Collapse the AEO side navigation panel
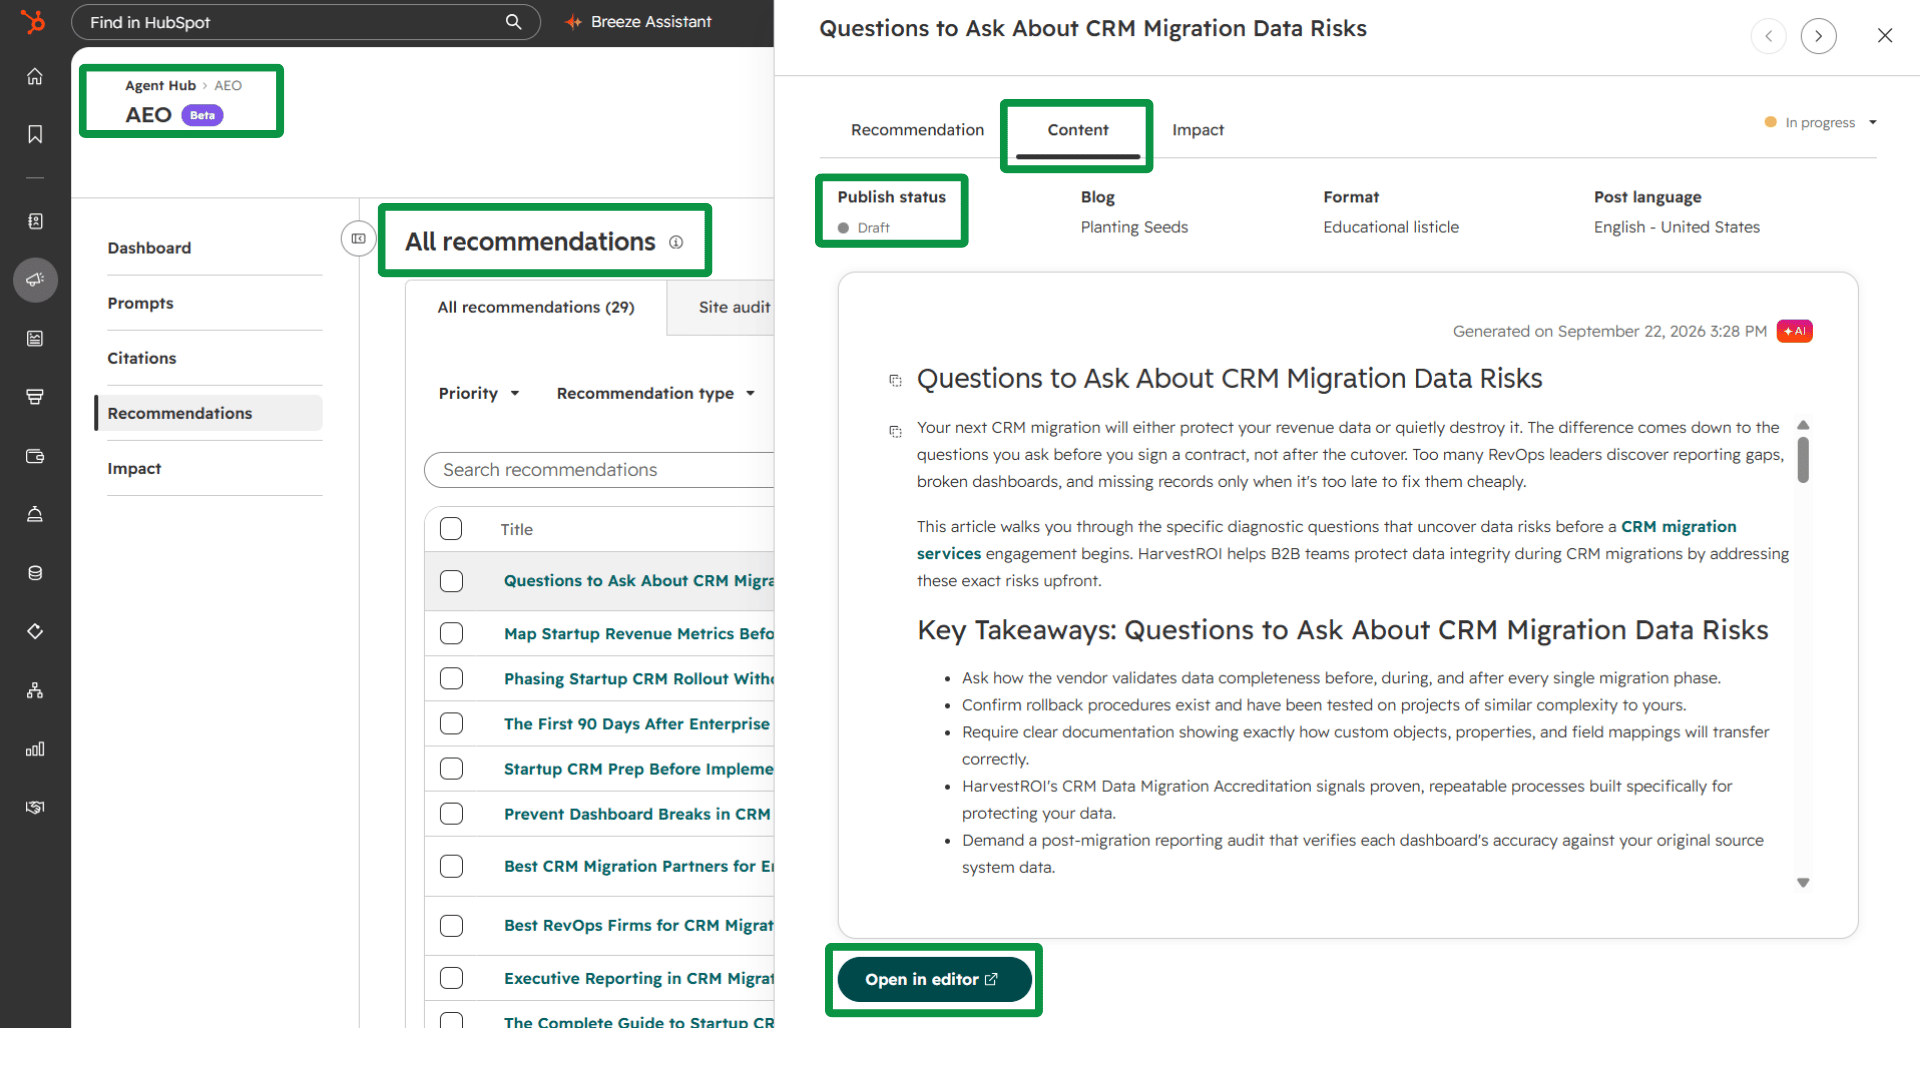The width and height of the screenshot is (1920, 1080). (x=358, y=239)
